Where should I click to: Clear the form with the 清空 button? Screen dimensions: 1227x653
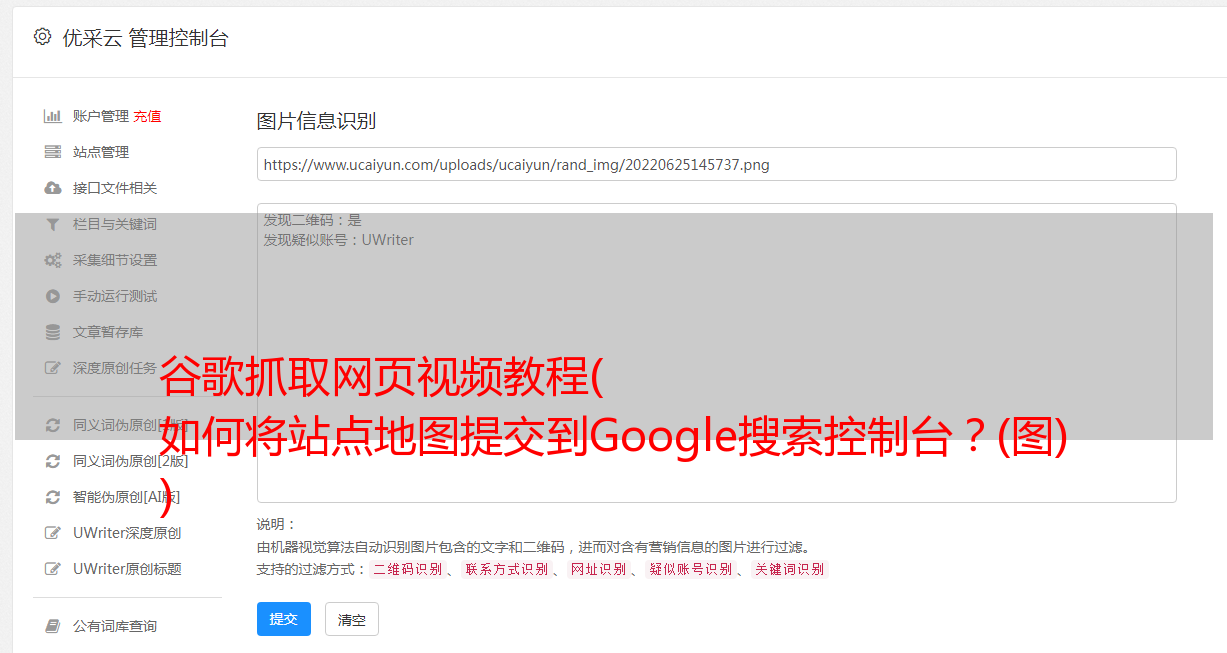coord(352,619)
